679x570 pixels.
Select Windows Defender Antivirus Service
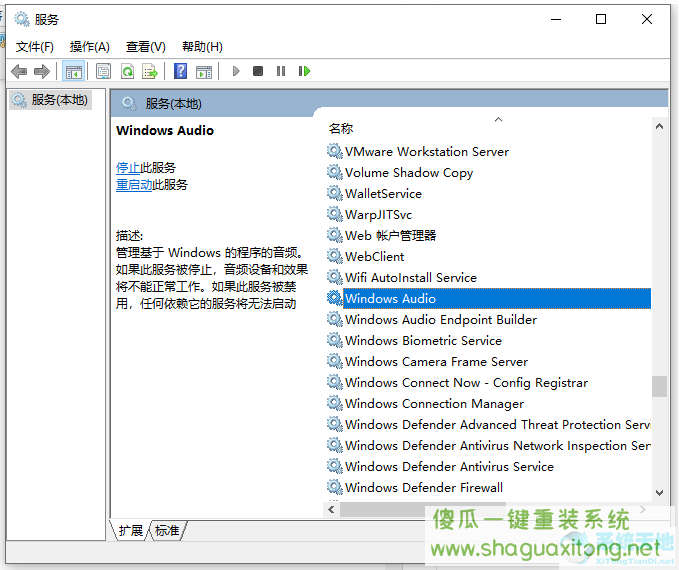tap(449, 466)
